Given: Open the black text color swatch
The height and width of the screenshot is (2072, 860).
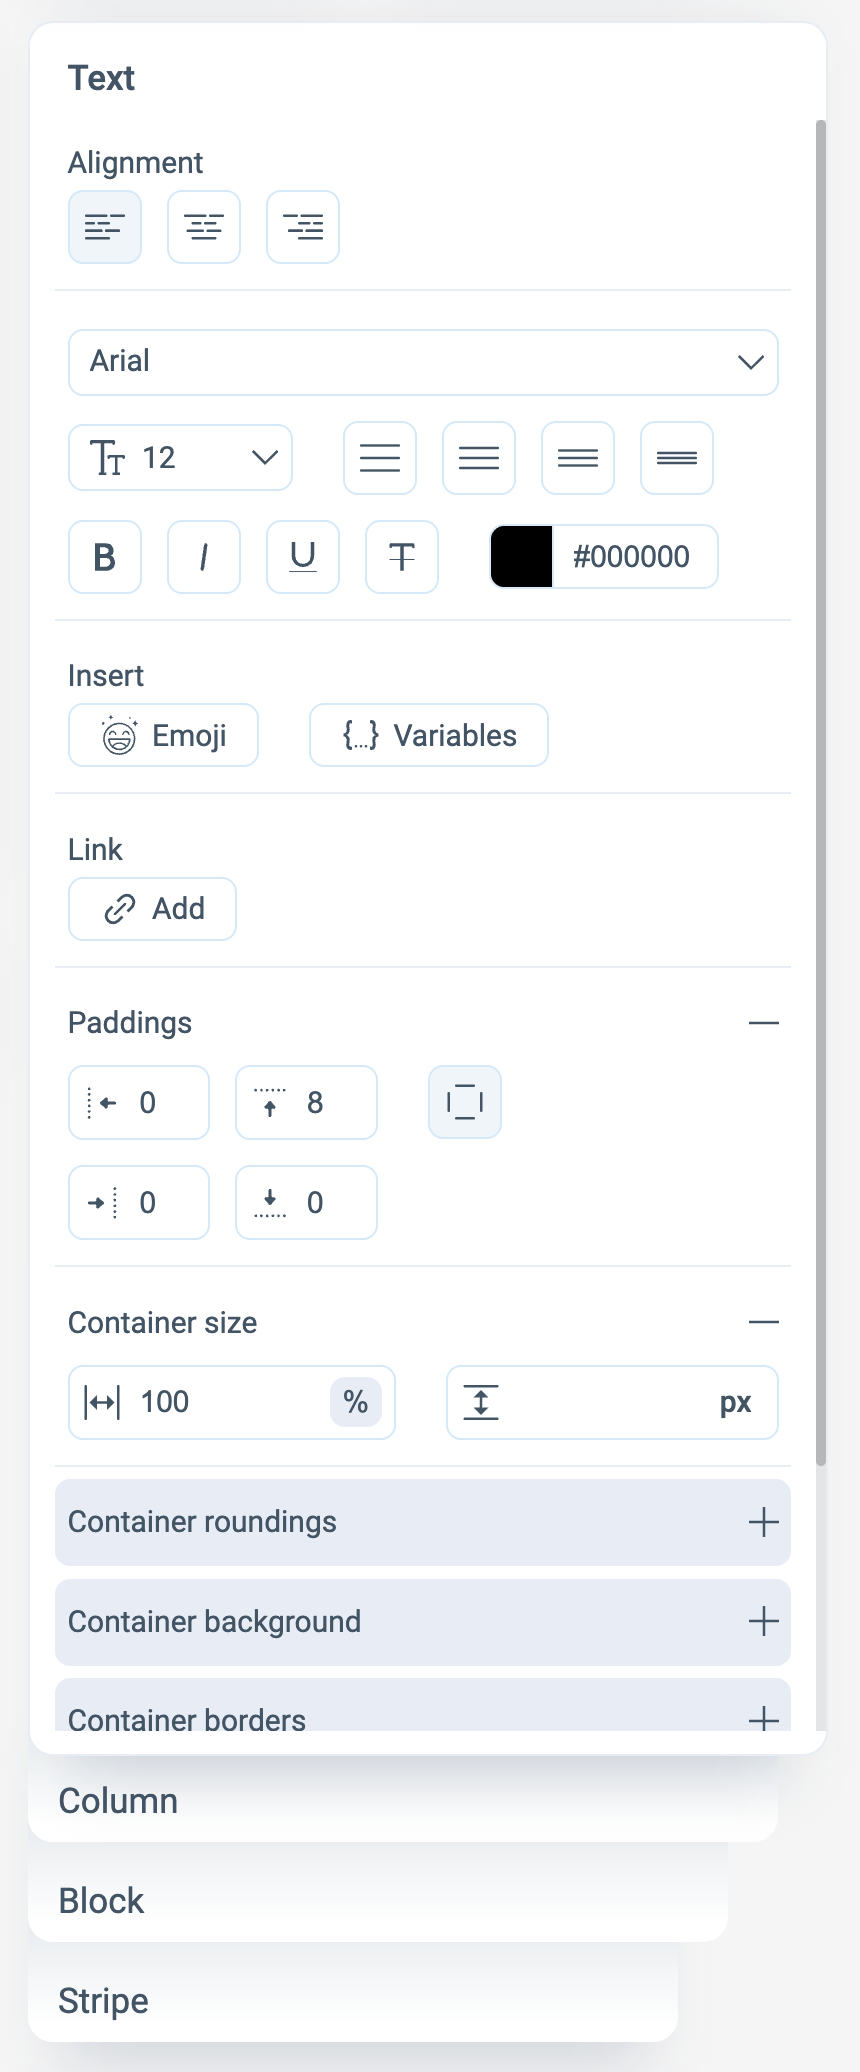Looking at the screenshot, I should coord(522,557).
